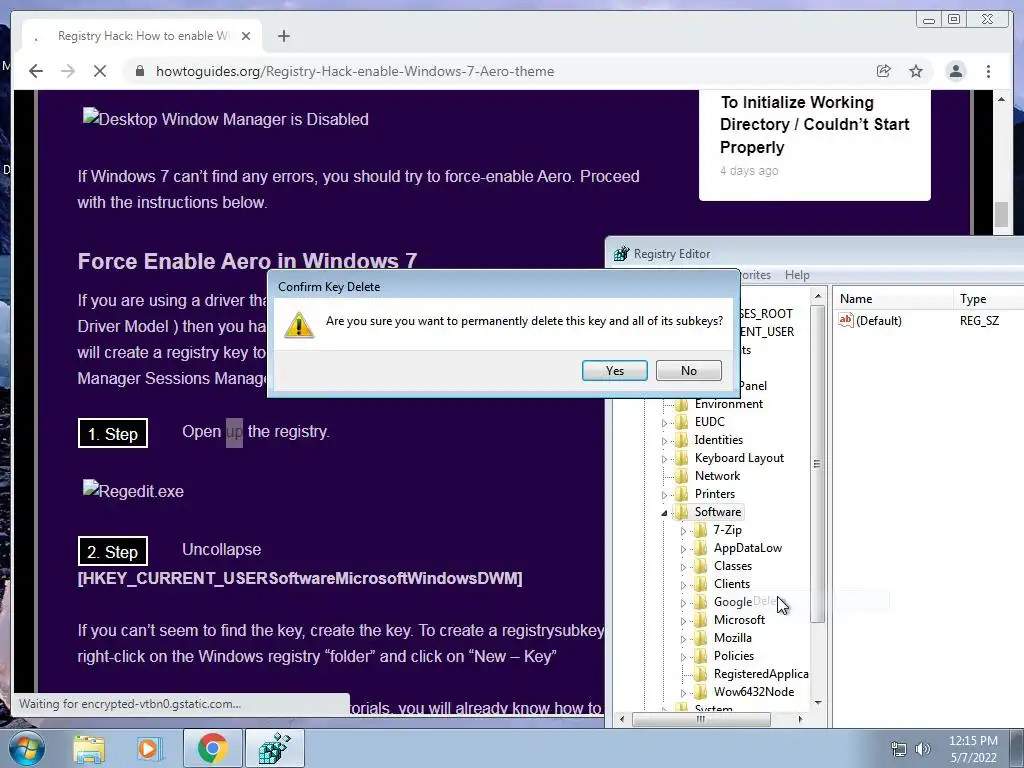The height and width of the screenshot is (768, 1024).
Task: Click the address bar URL field
Action: [x=355, y=71]
